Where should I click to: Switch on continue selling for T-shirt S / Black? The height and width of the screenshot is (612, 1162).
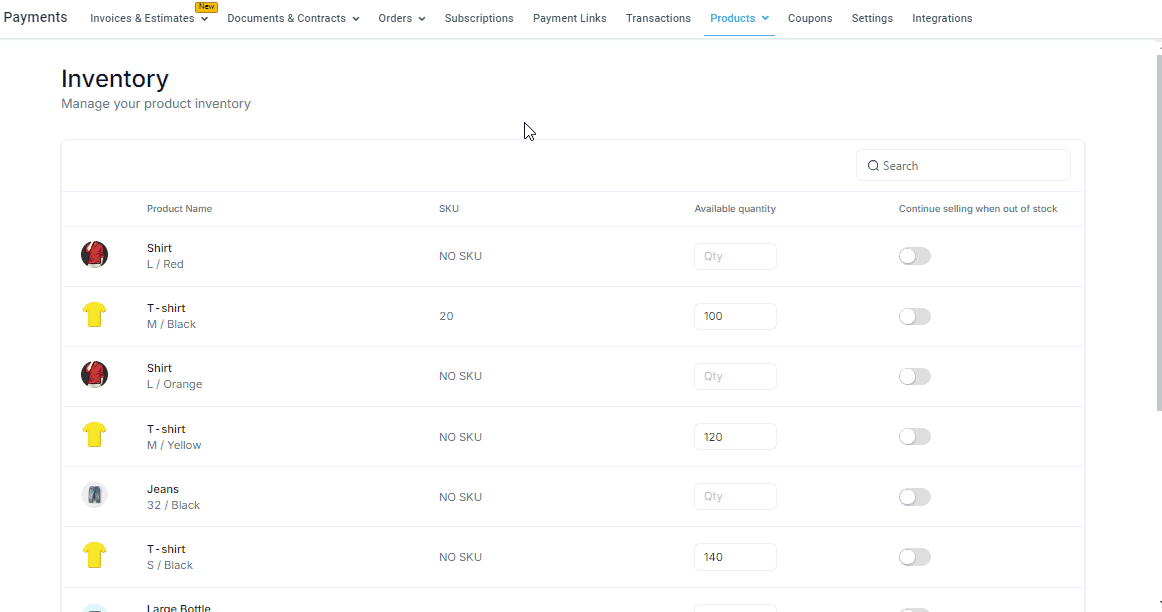point(914,557)
